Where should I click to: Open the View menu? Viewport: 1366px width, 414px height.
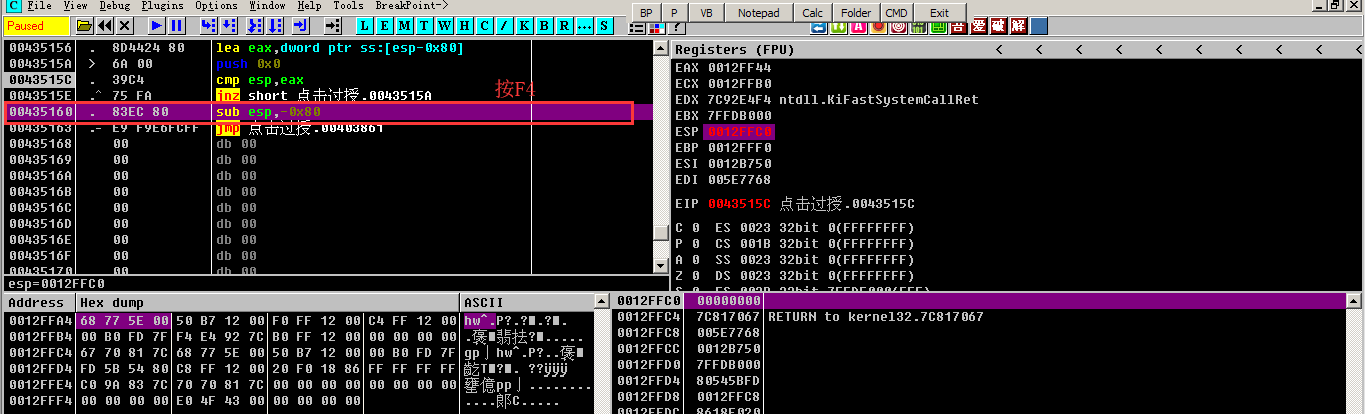click(x=75, y=6)
